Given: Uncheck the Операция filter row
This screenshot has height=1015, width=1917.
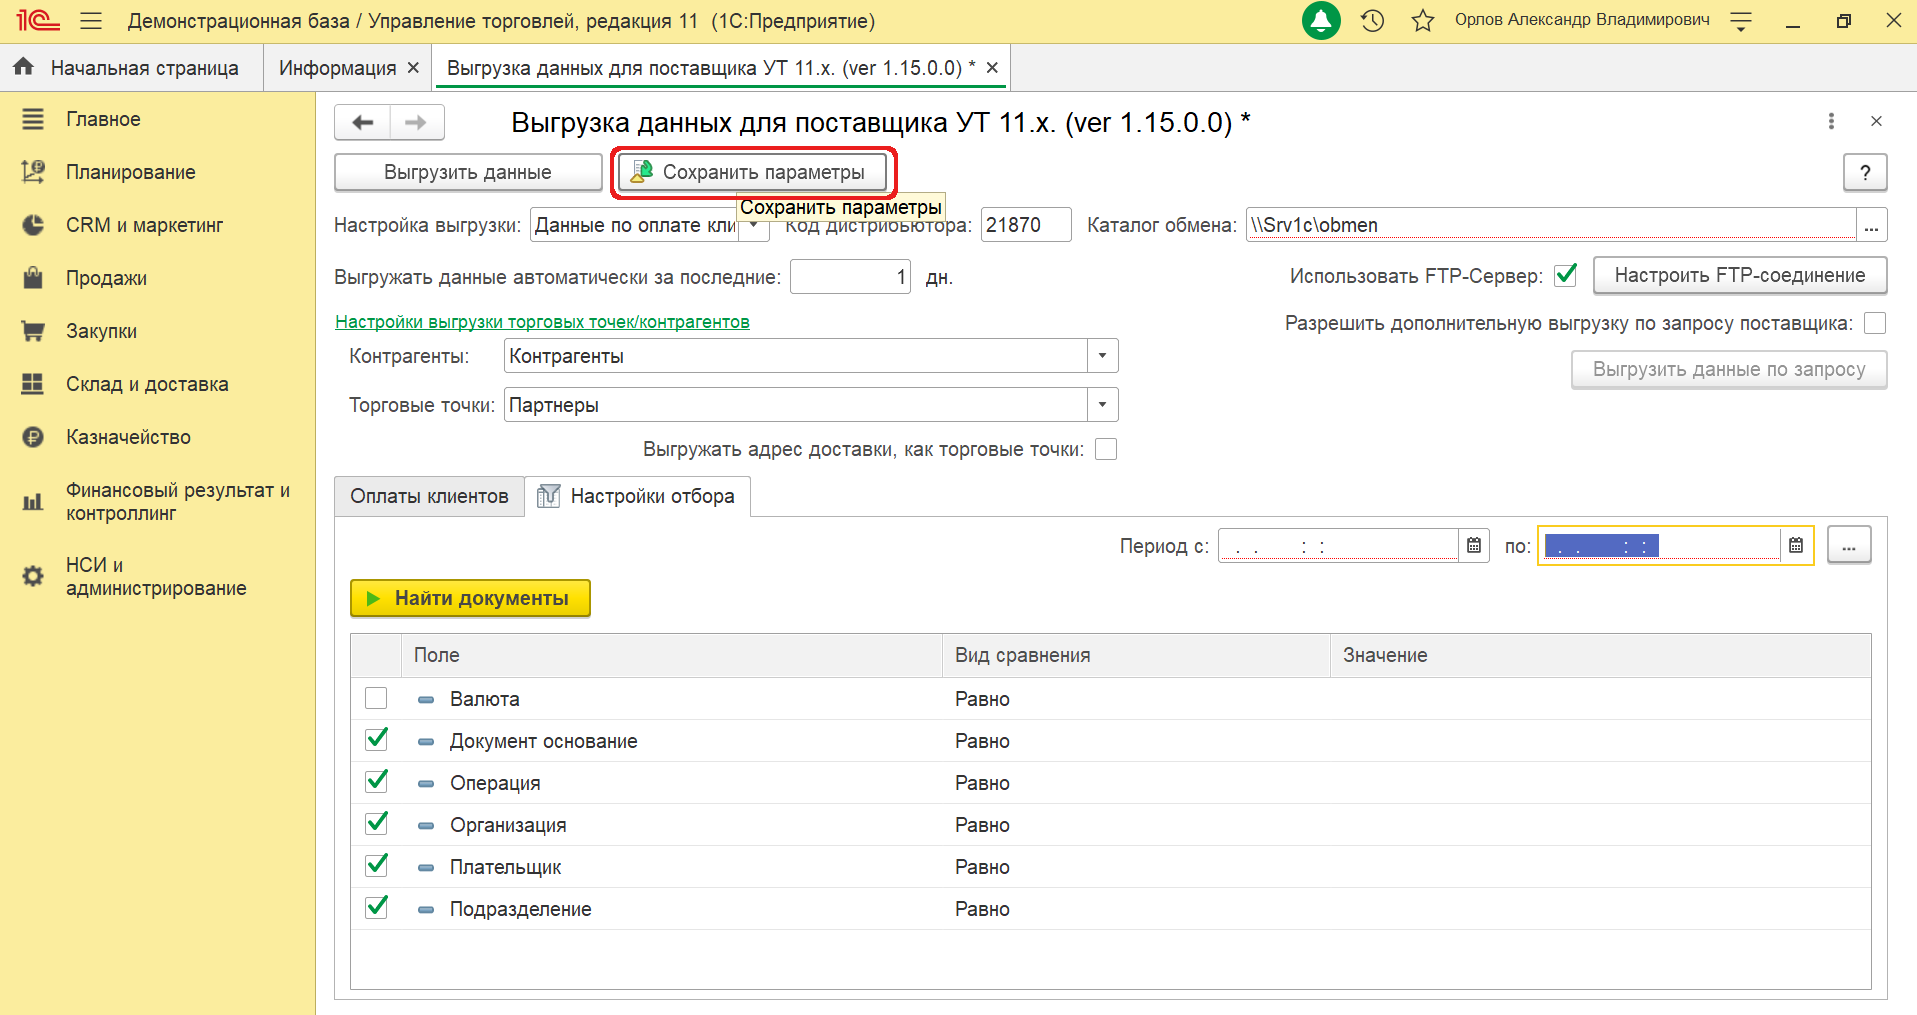Looking at the screenshot, I should click(376, 782).
